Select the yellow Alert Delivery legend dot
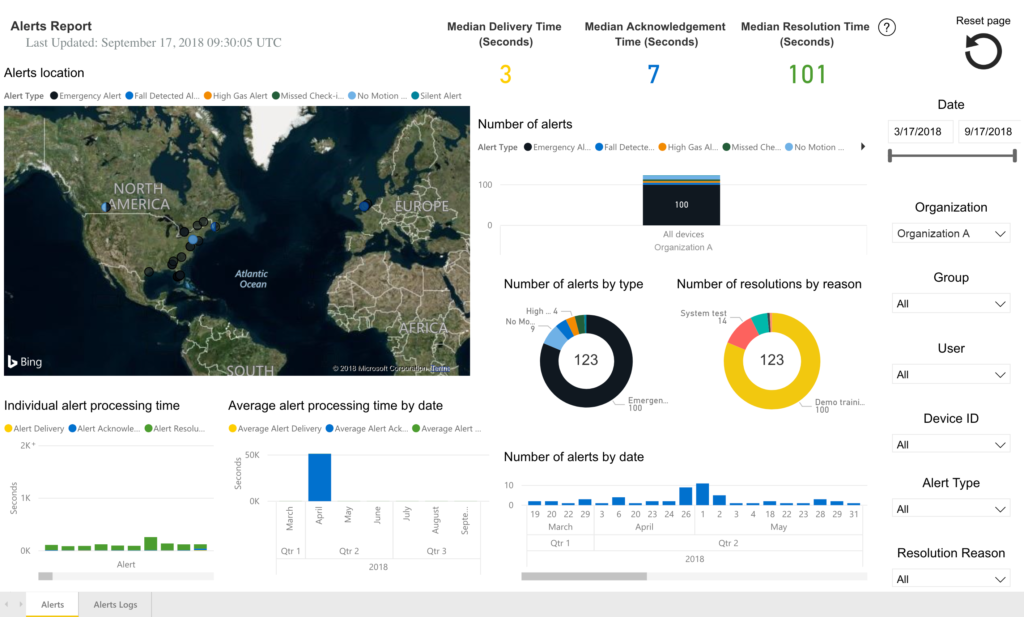 point(8,426)
